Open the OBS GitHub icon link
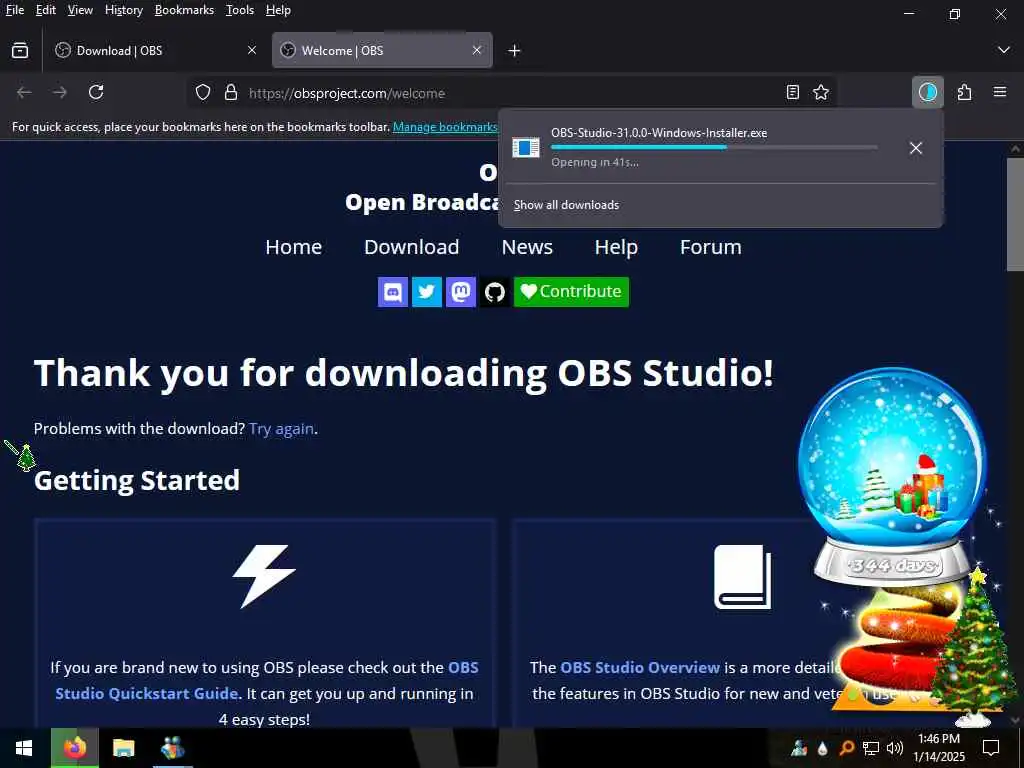Viewport: 1024px width, 768px height. [494, 291]
